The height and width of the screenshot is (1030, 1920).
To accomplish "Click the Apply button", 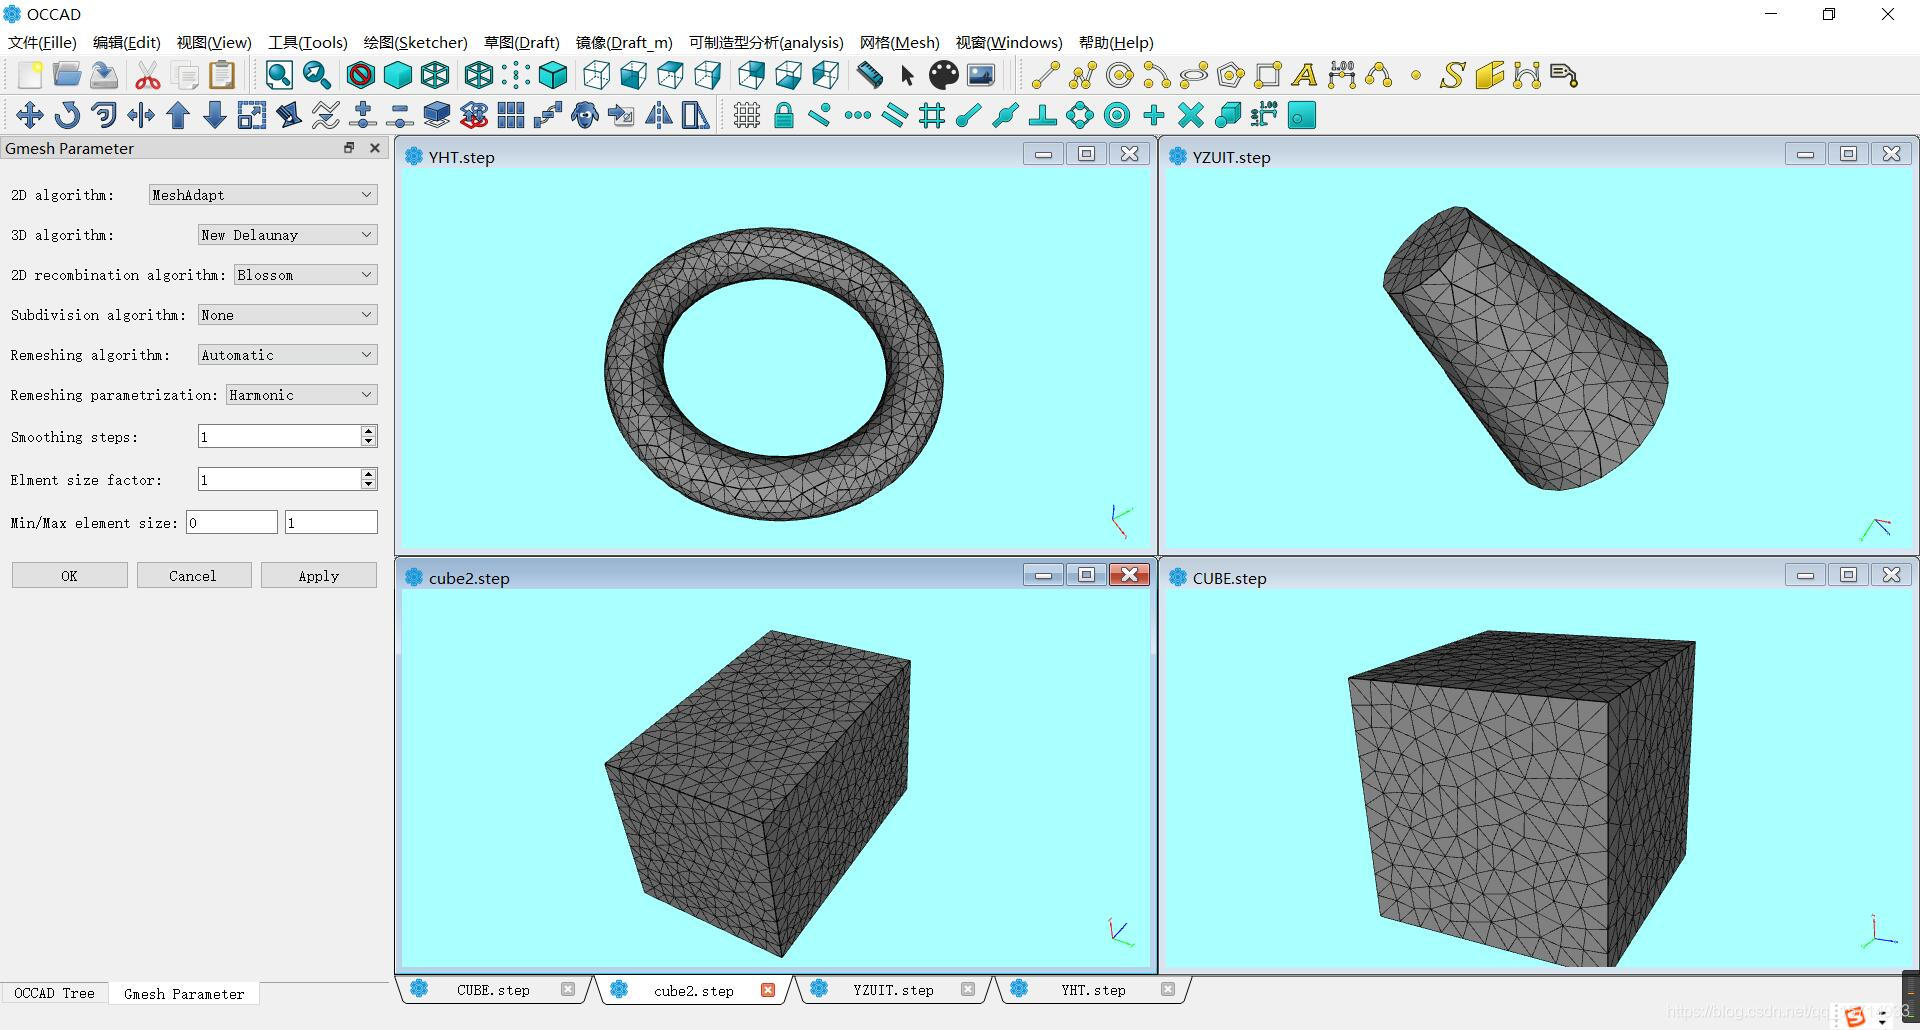I will pyautogui.click(x=319, y=576).
